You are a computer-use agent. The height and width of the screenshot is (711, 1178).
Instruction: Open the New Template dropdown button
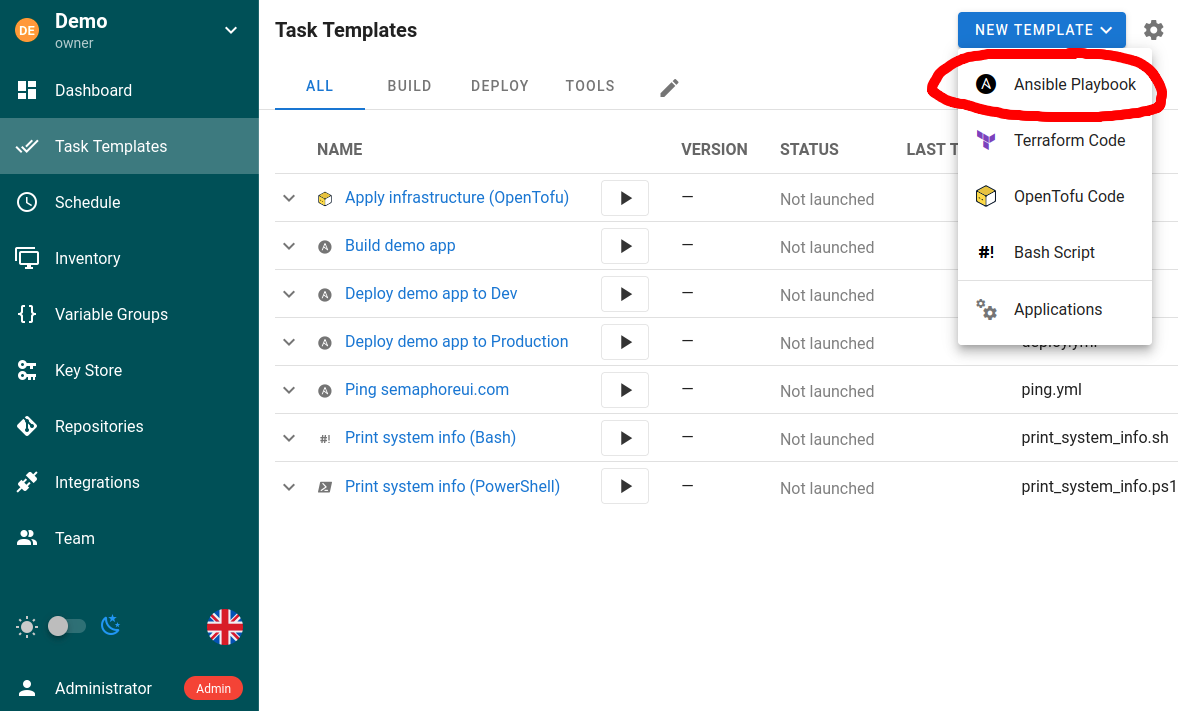pos(1041,30)
